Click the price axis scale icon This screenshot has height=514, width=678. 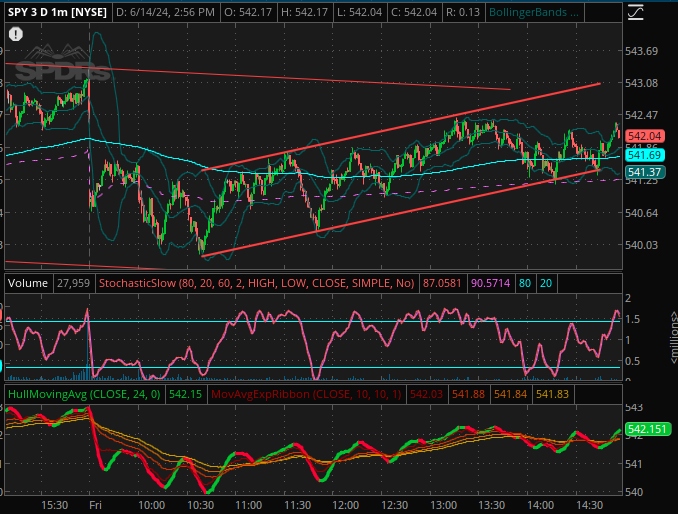[636, 13]
